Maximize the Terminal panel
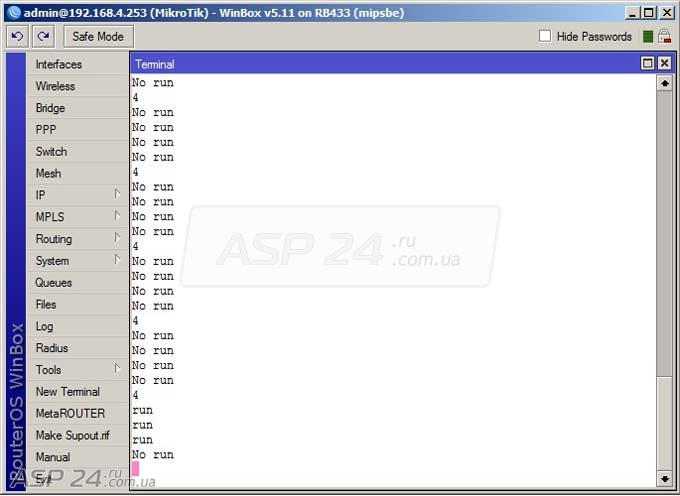 647,64
